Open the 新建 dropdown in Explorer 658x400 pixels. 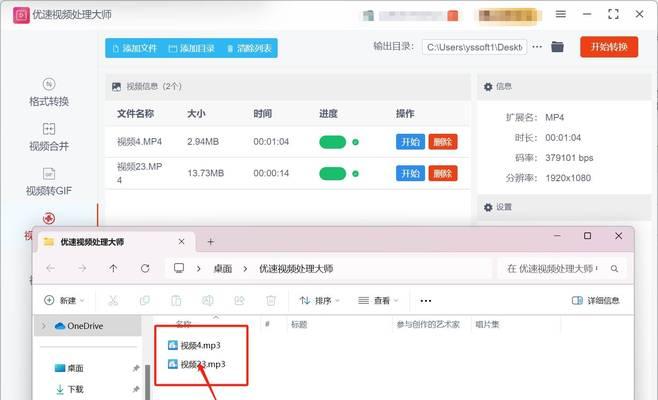64,301
